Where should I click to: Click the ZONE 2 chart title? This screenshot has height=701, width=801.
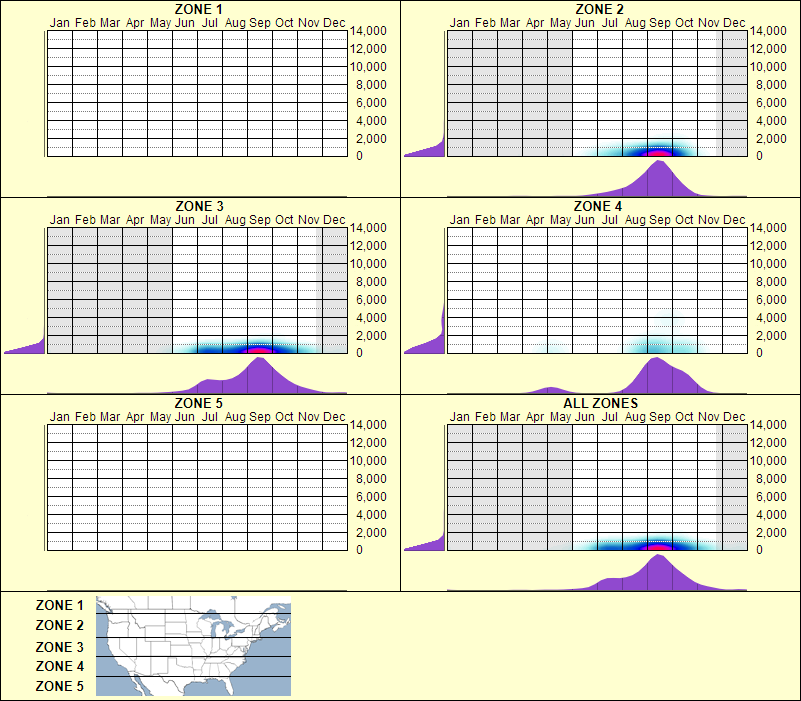[x=598, y=9]
